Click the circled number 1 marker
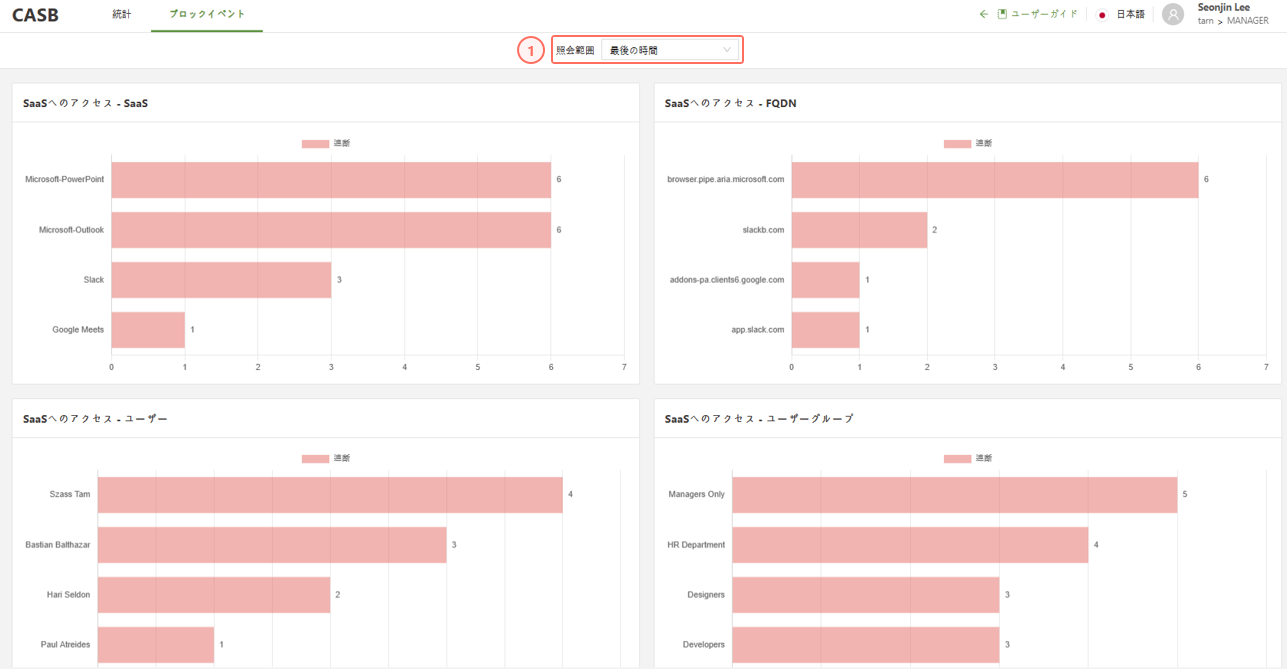 [x=530, y=50]
